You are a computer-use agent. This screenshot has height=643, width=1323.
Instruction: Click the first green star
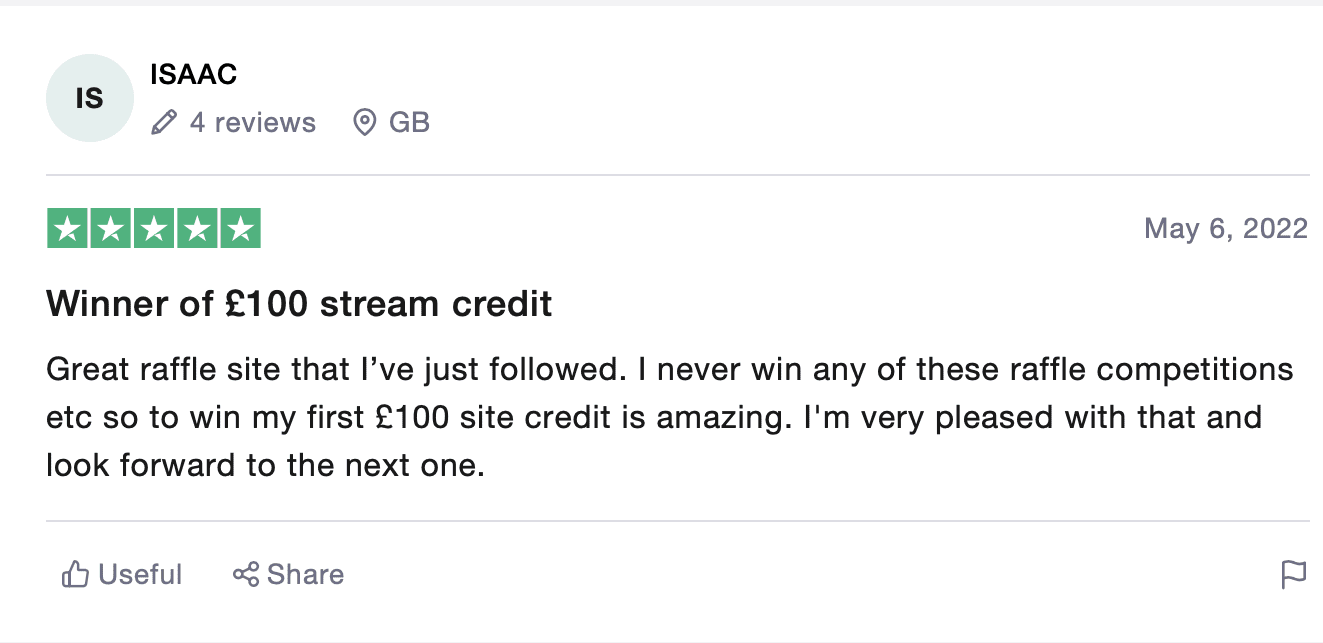68,229
